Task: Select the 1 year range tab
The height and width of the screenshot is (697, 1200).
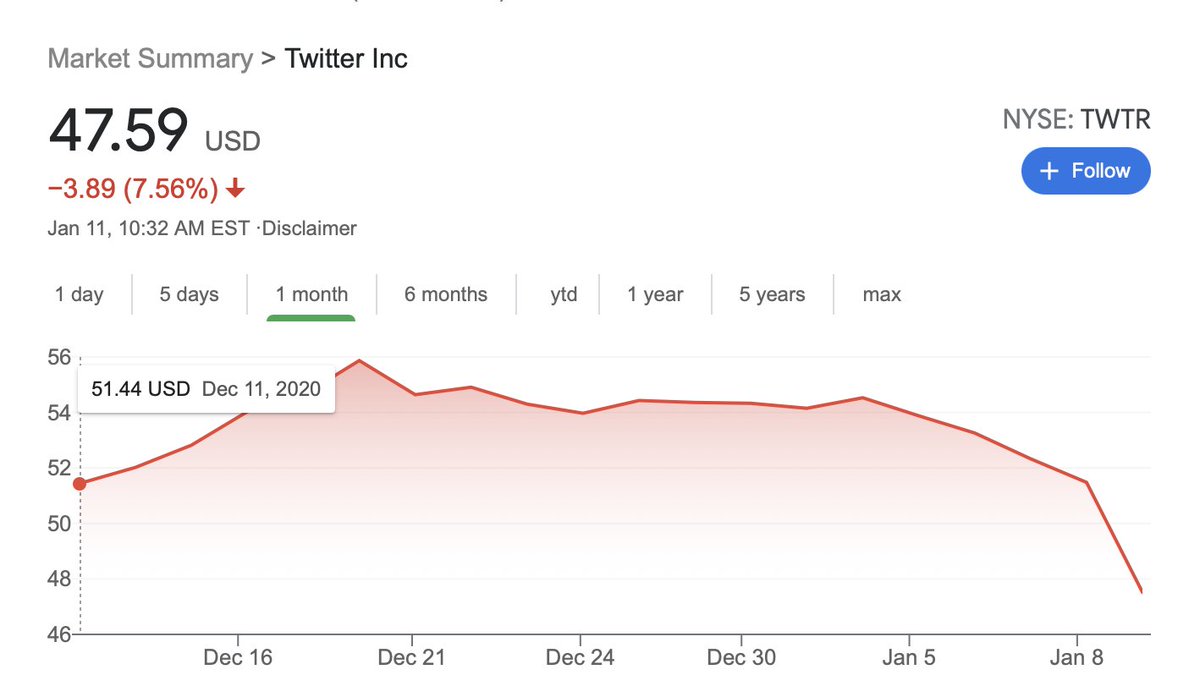Action: (x=655, y=295)
